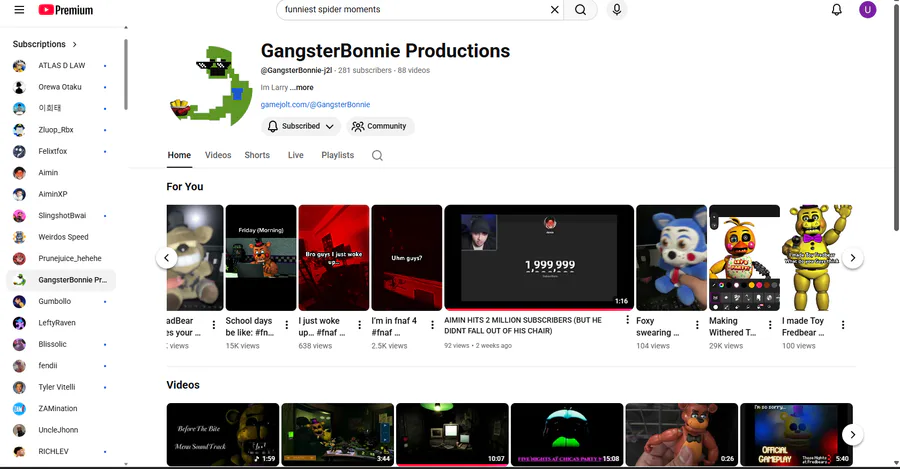900x469 pixels.
Task: Run search with magnifier button
Action: pyautogui.click(x=580, y=10)
